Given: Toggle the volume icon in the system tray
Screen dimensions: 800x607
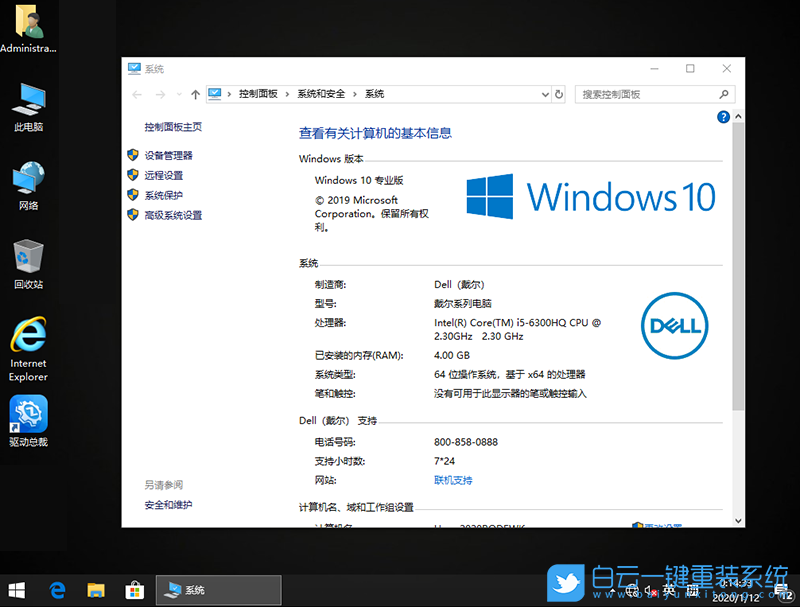Looking at the screenshot, I should click(x=648, y=592).
